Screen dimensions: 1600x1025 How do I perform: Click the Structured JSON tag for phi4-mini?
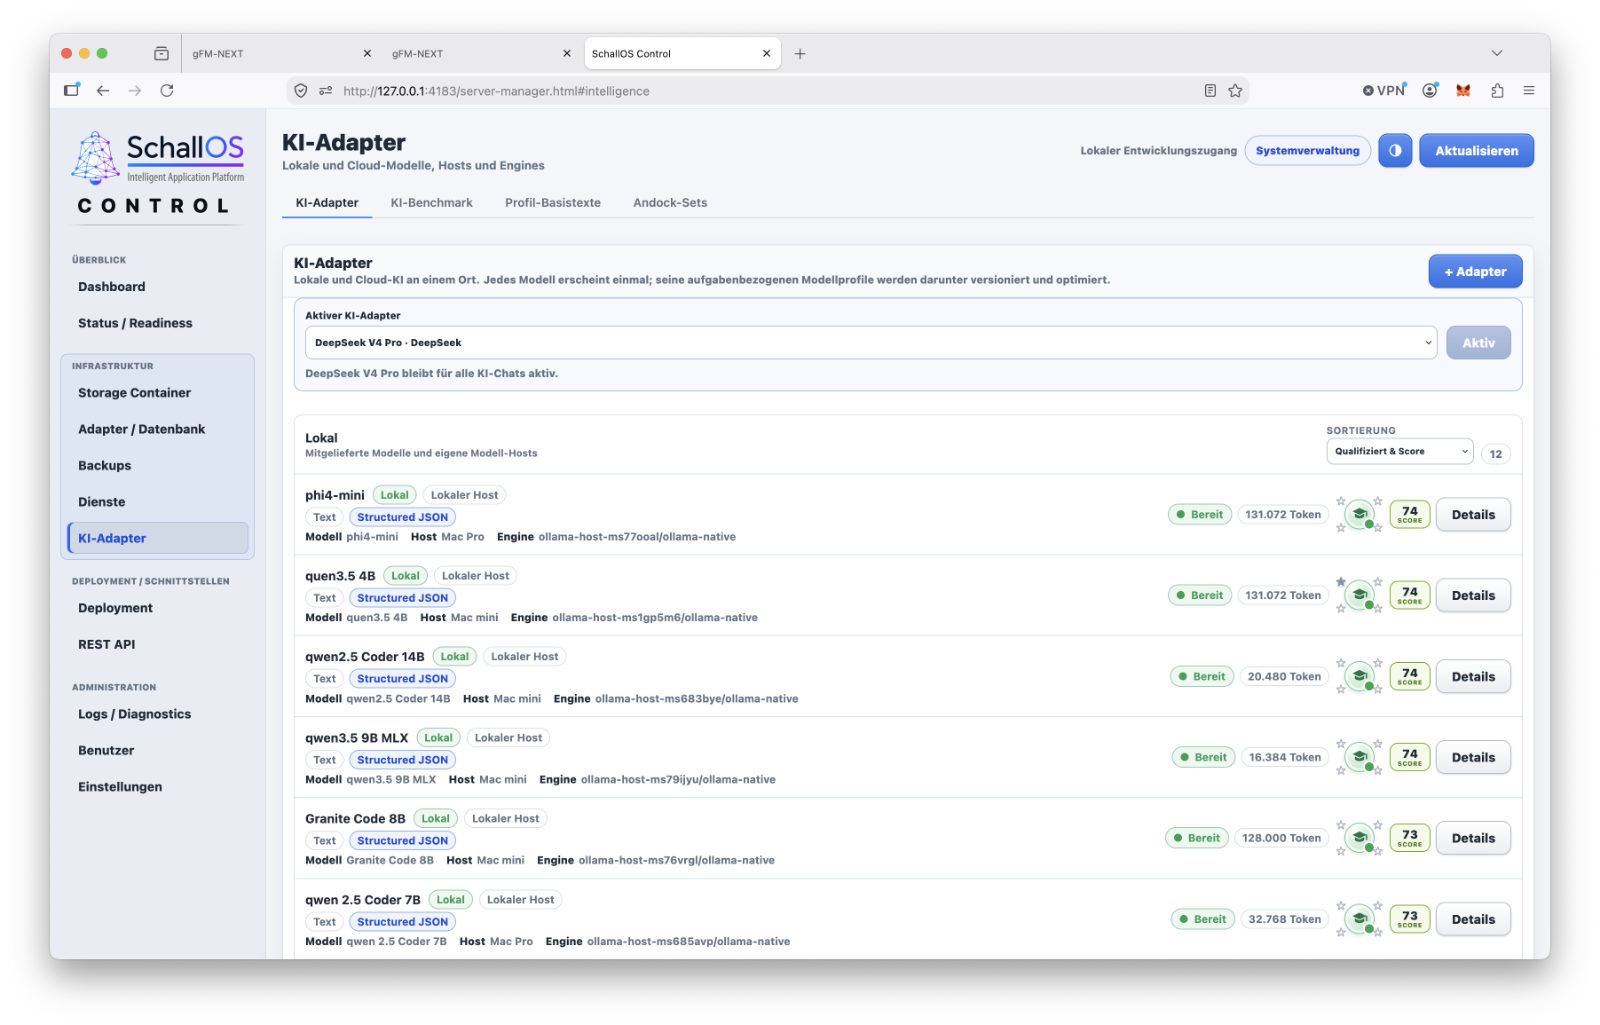point(402,517)
